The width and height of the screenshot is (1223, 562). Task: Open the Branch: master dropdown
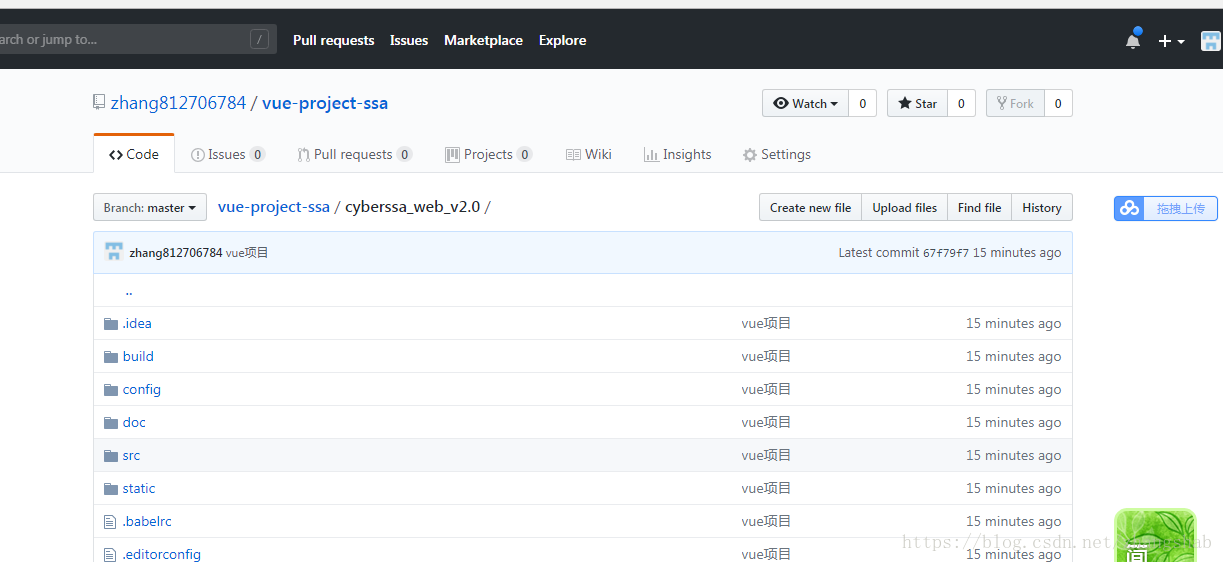[150, 208]
